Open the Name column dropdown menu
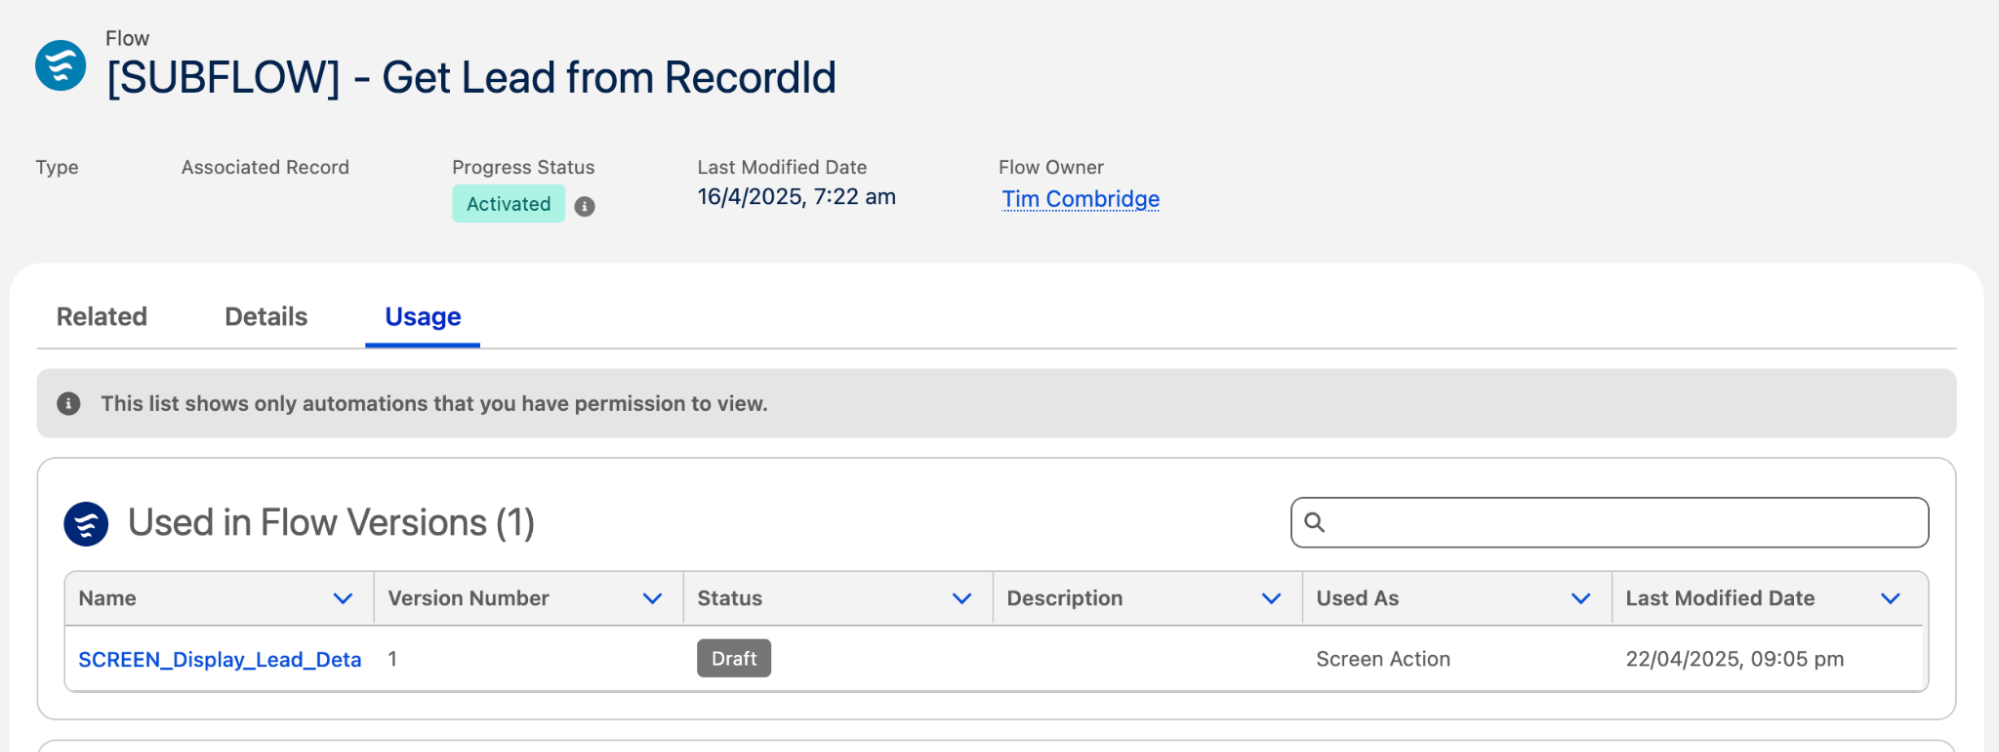1999x752 pixels. [x=343, y=599]
